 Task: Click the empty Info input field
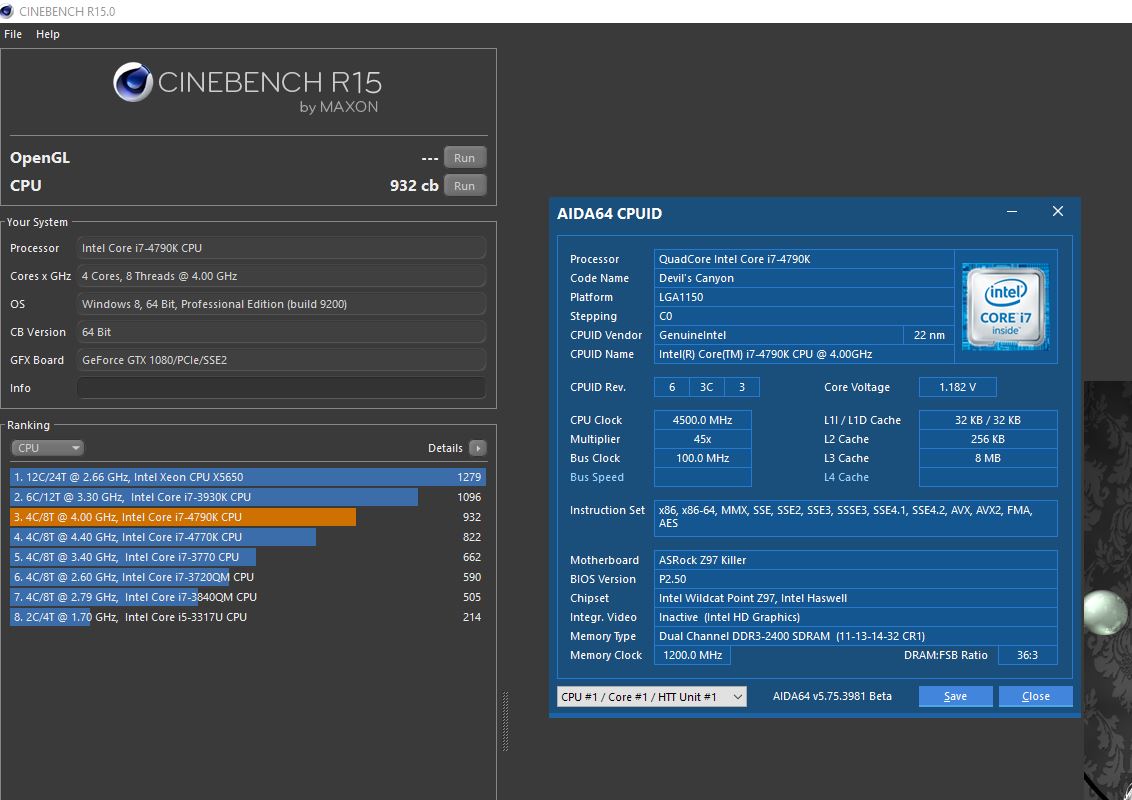tap(281, 388)
